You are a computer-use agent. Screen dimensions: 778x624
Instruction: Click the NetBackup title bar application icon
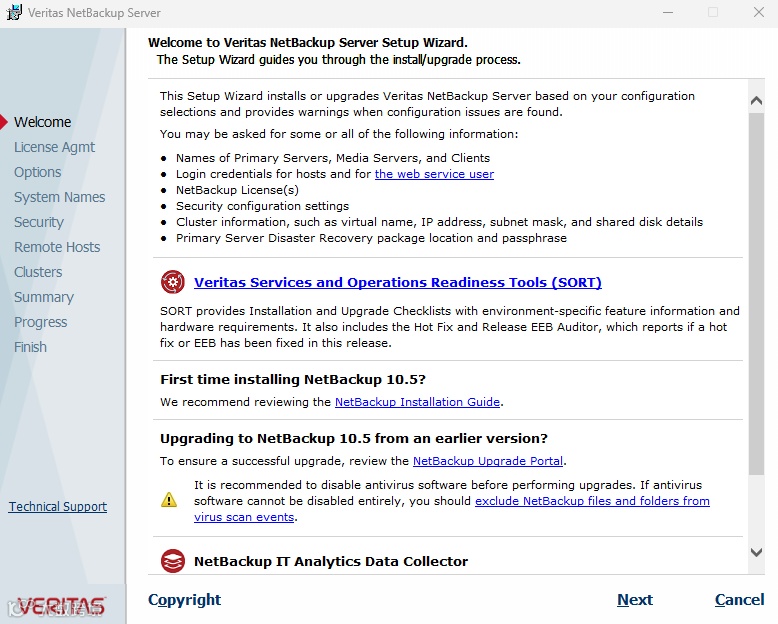click(14, 12)
